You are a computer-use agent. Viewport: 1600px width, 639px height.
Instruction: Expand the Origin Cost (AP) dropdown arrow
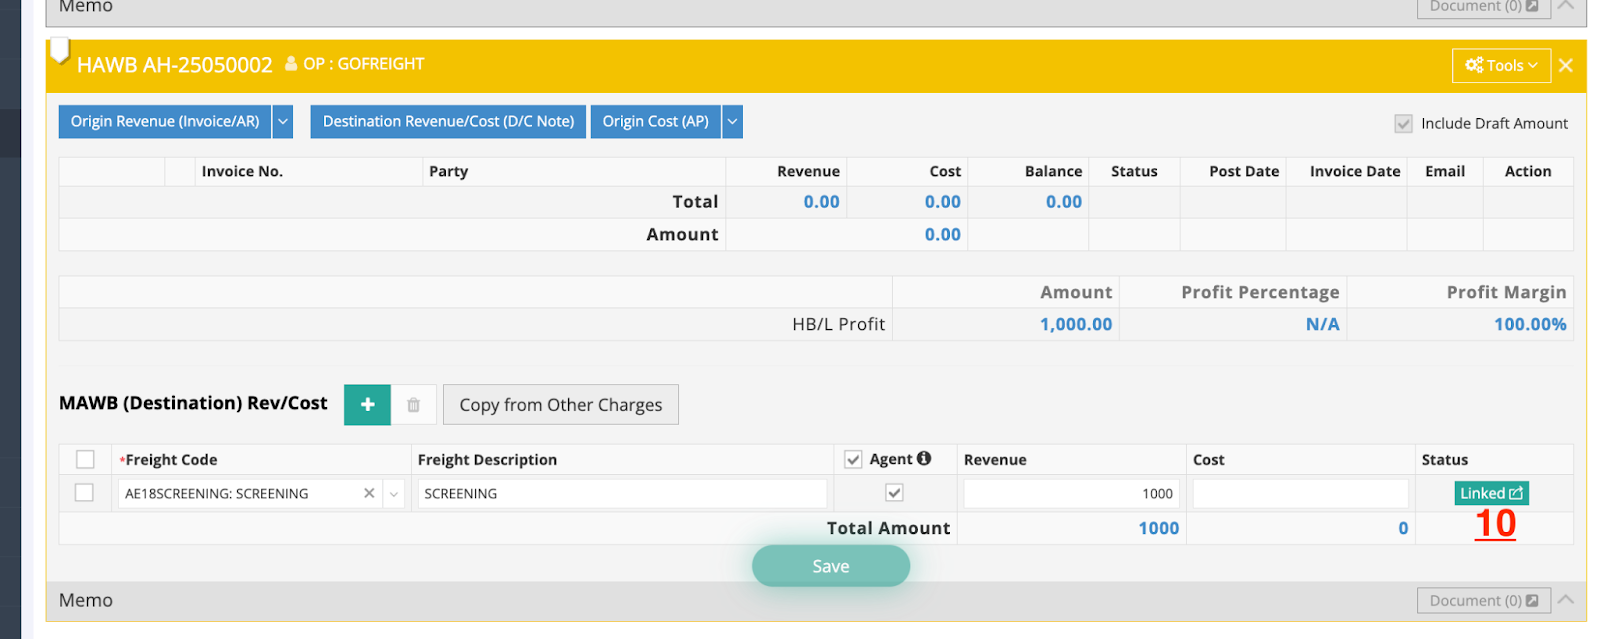click(732, 121)
